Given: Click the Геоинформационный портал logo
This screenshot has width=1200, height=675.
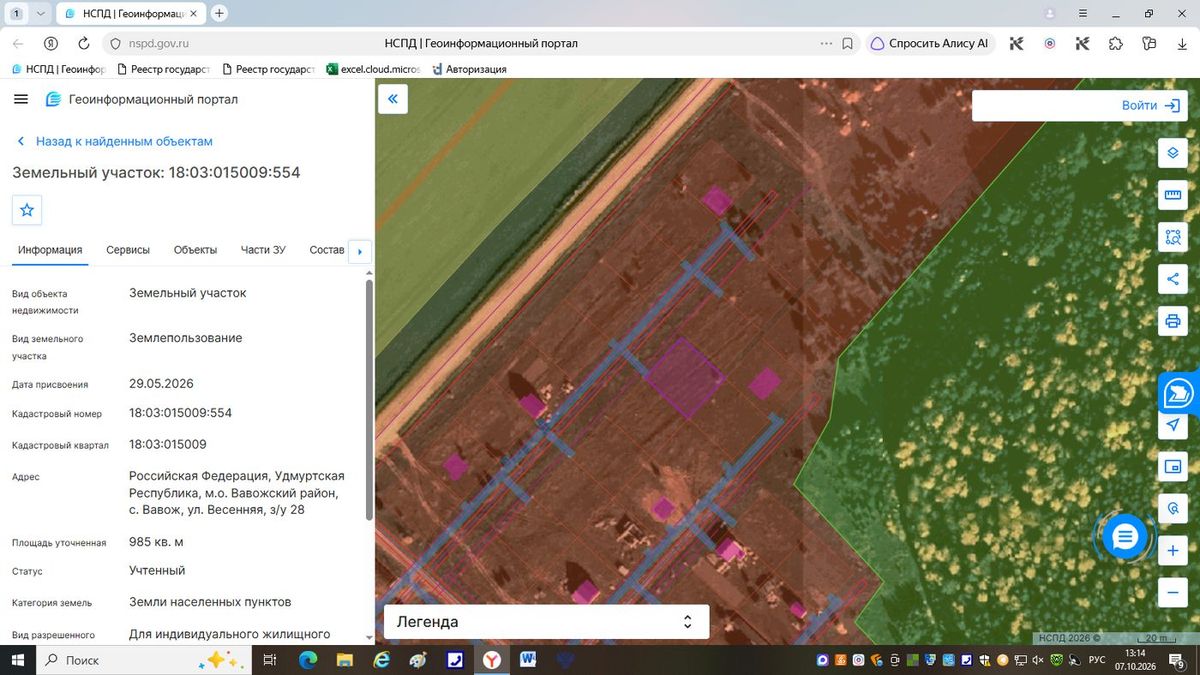Looking at the screenshot, I should [141, 99].
